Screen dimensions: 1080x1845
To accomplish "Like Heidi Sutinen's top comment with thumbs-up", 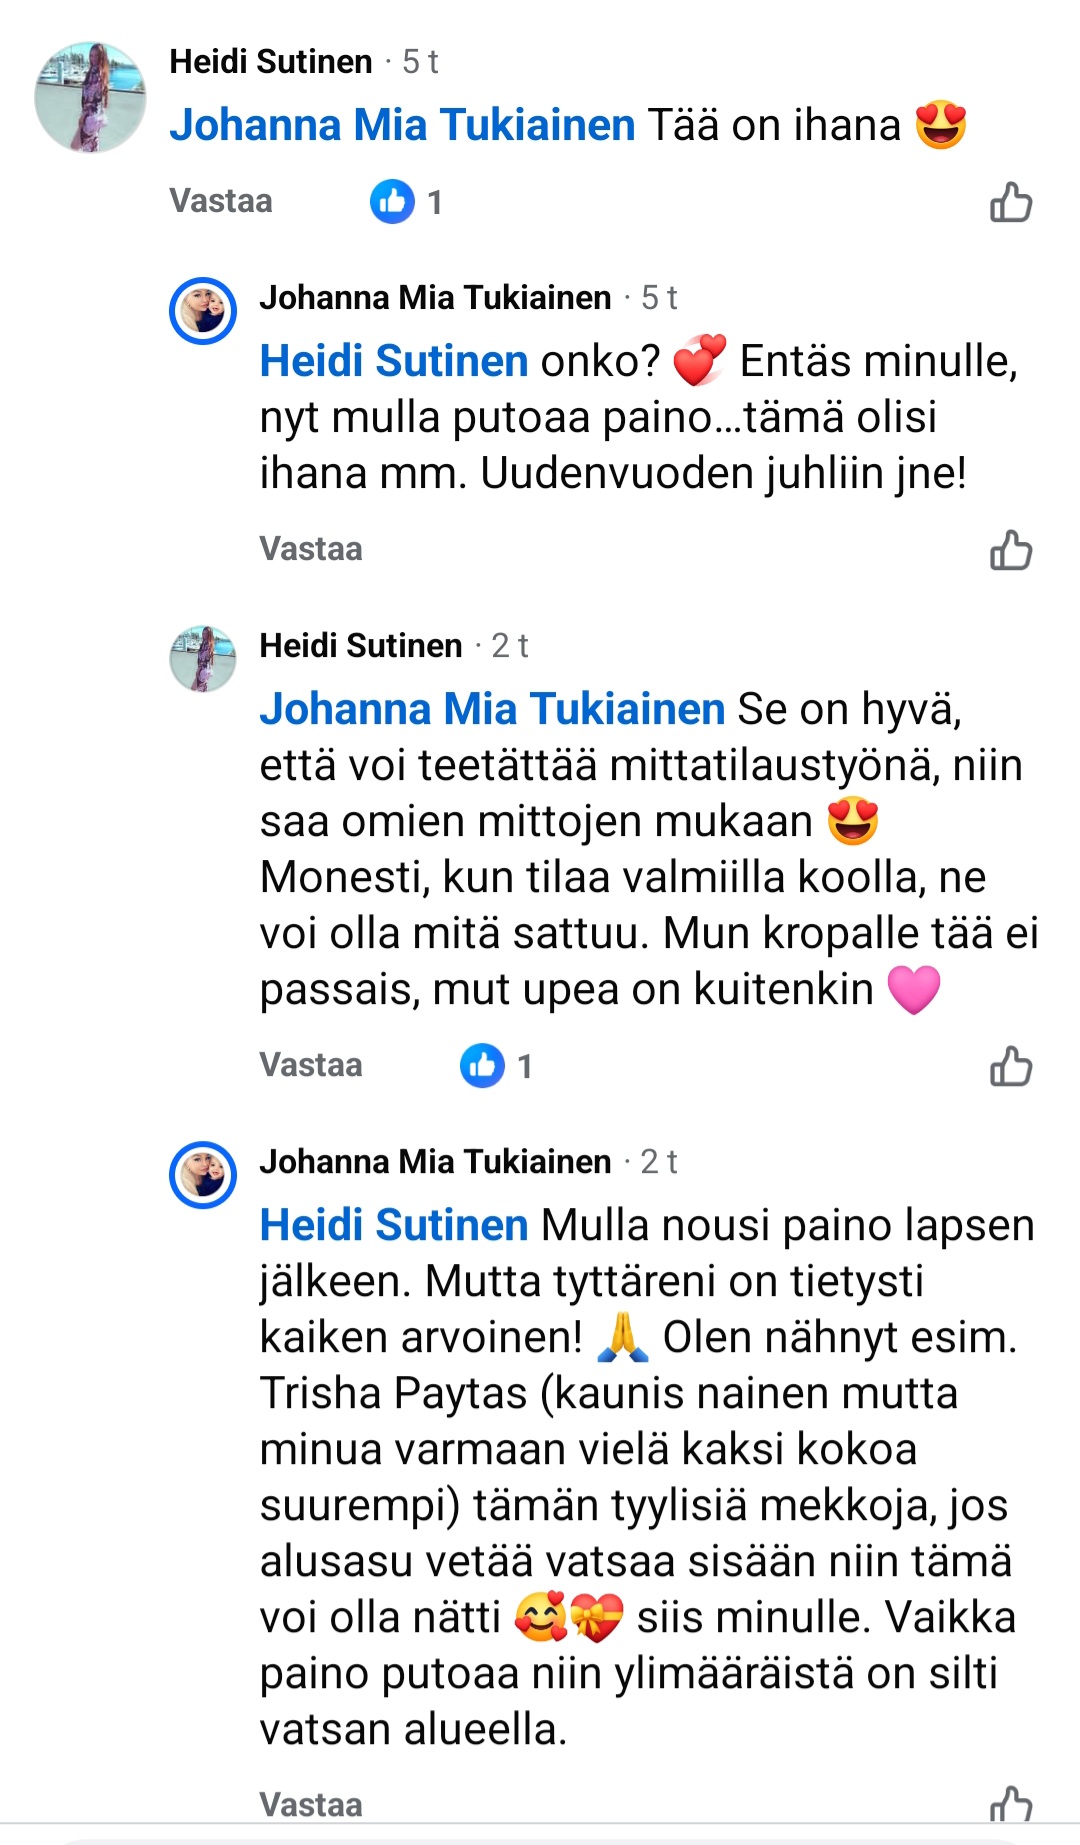I will (1010, 202).
